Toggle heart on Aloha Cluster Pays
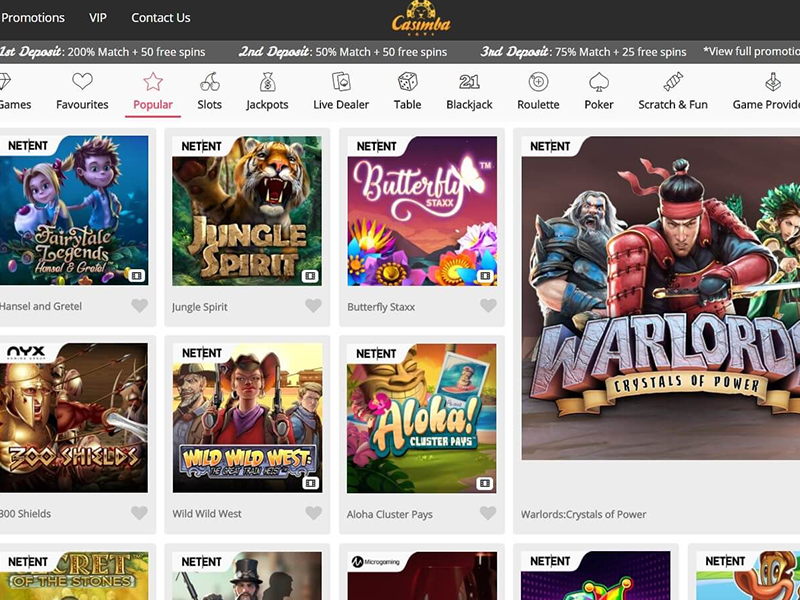The height and width of the screenshot is (600, 800). click(x=488, y=513)
